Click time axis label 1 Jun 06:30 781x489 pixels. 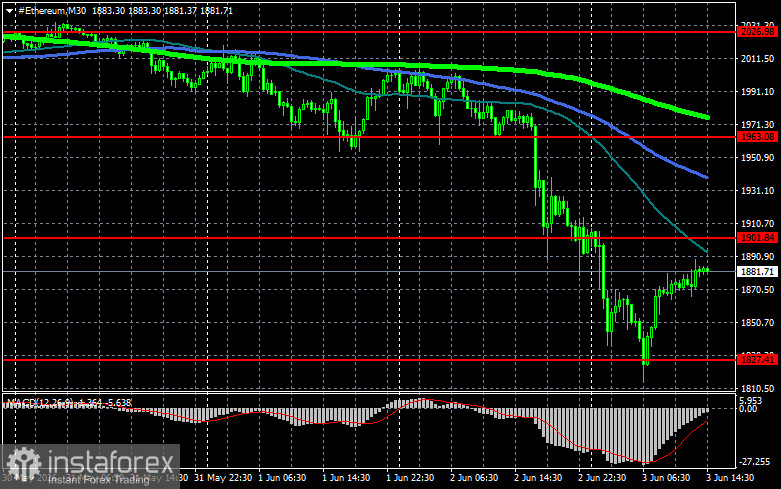pos(282,478)
